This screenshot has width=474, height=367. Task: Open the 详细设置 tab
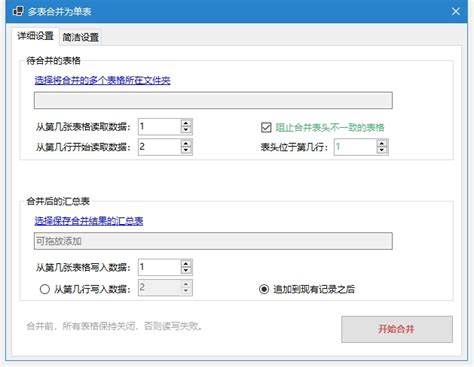pyautogui.click(x=35, y=36)
